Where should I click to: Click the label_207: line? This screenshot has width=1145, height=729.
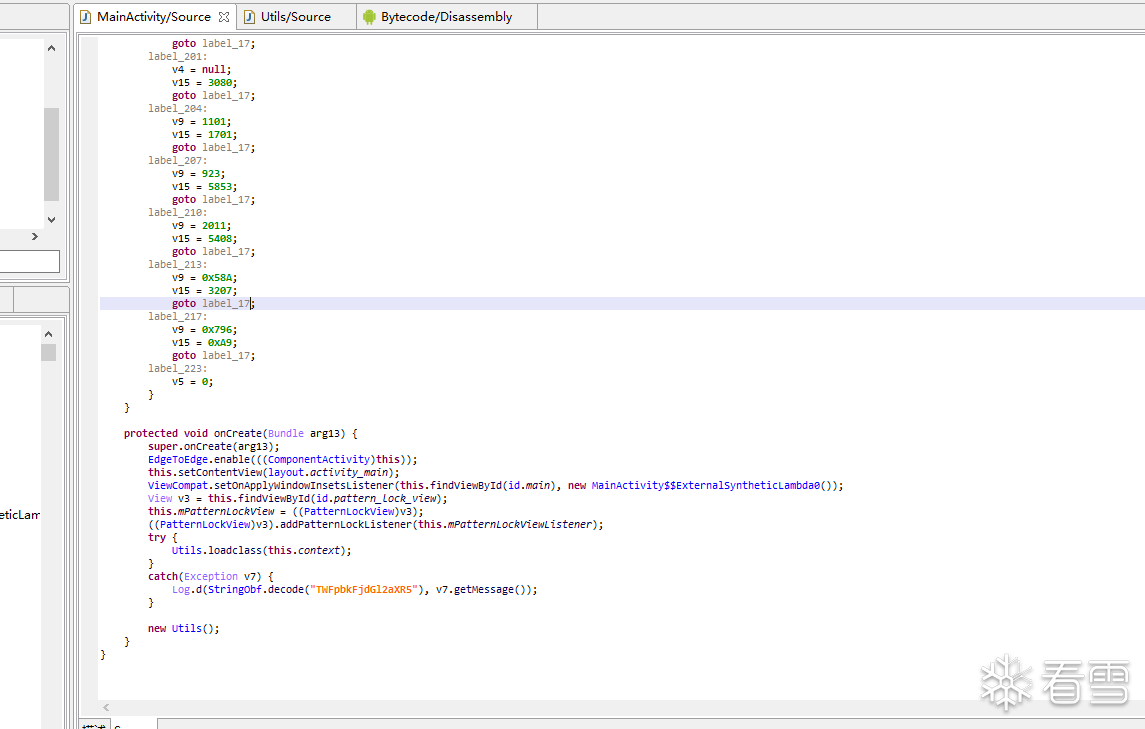pyautogui.click(x=177, y=160)
